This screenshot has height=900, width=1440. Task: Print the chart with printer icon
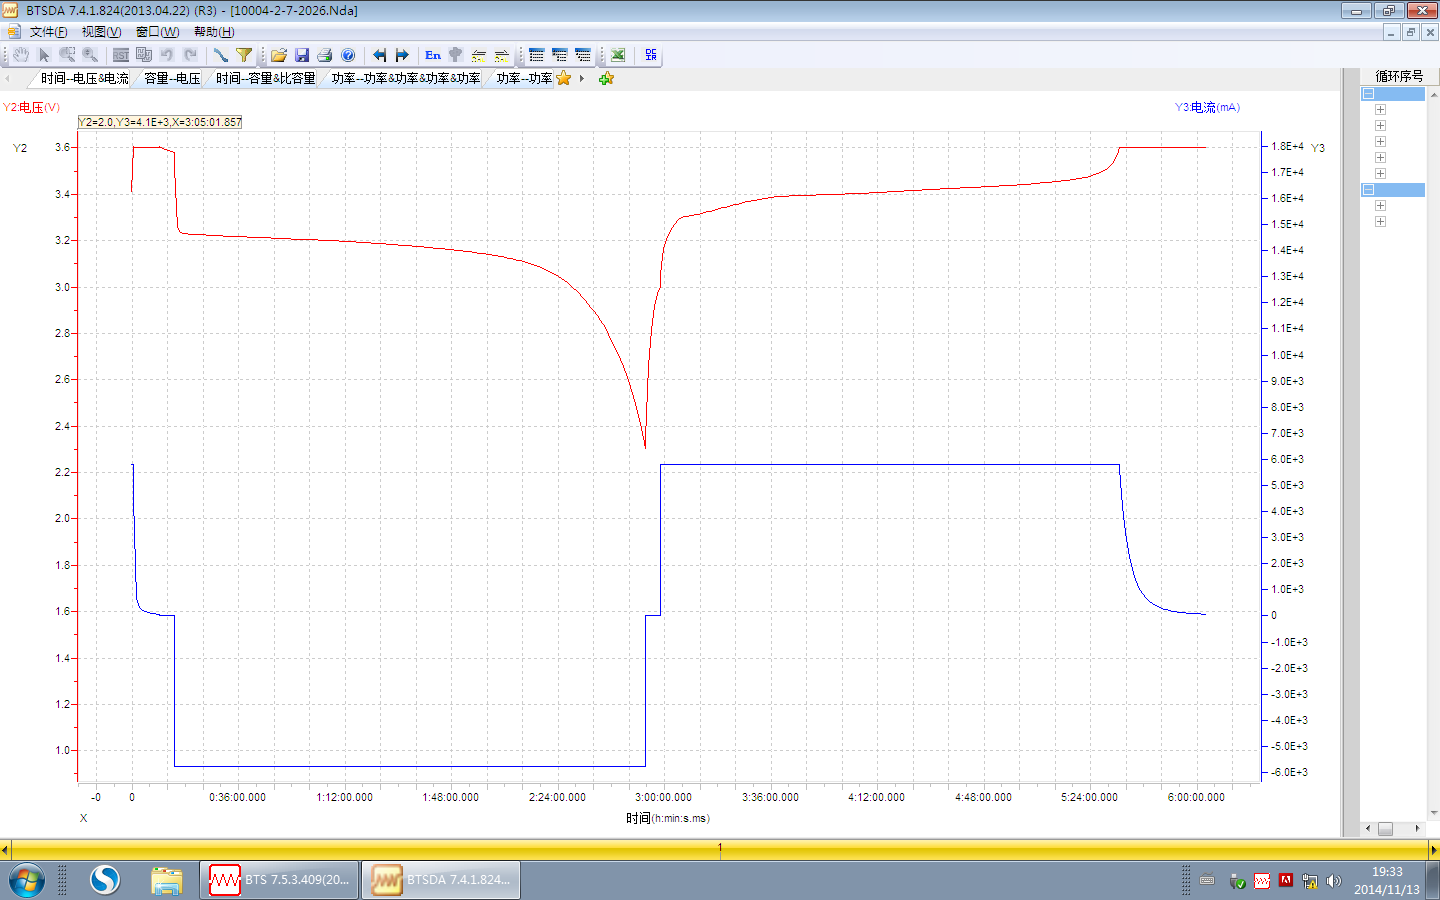click(x=325, y=55)
